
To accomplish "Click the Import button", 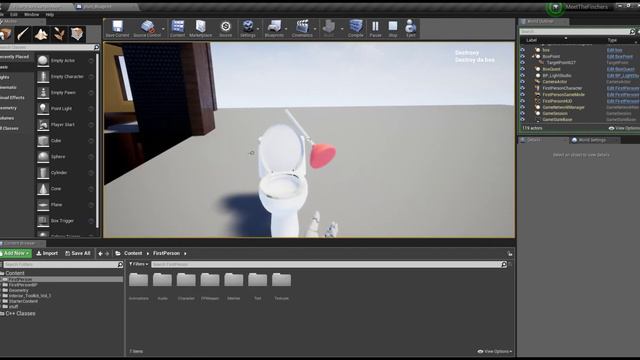I will [47, 253].
